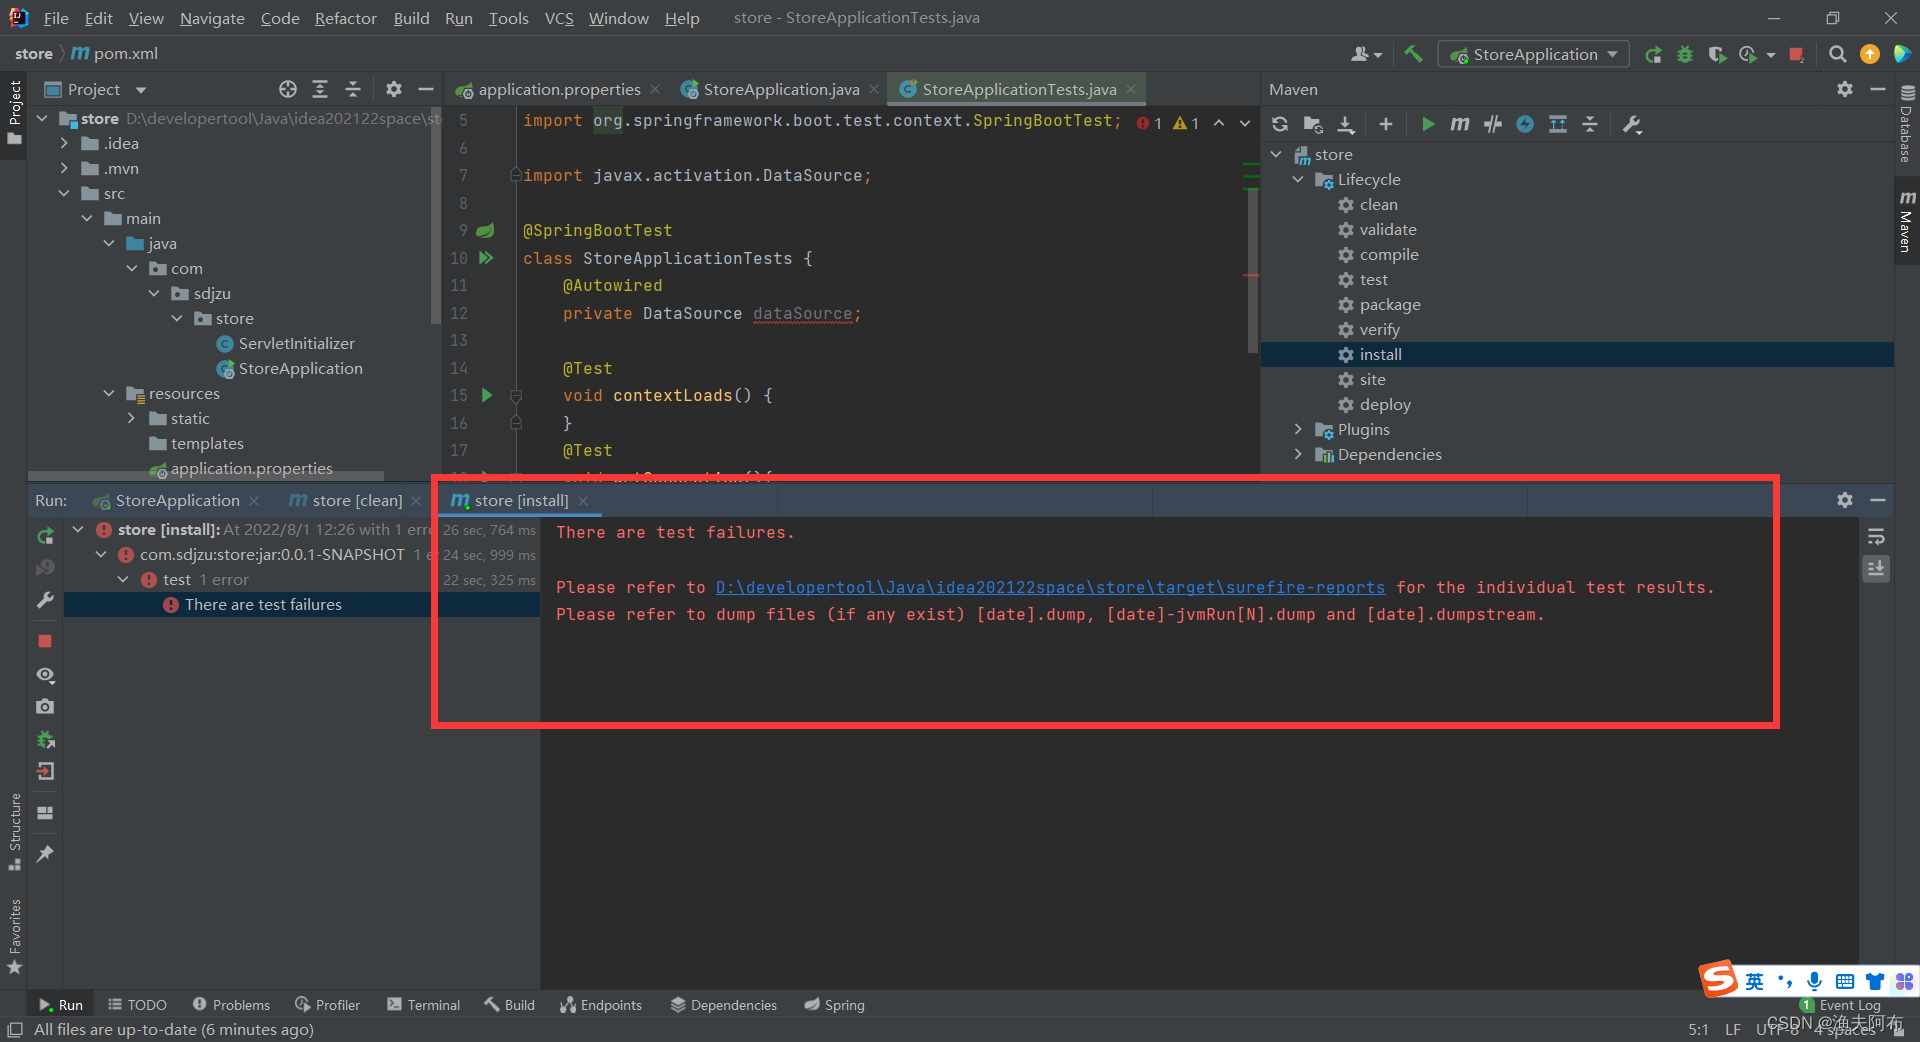This screenshot has width=1920, height=1042.
Task: Rerun the install build in Run panel
Action: pos(45,536)
